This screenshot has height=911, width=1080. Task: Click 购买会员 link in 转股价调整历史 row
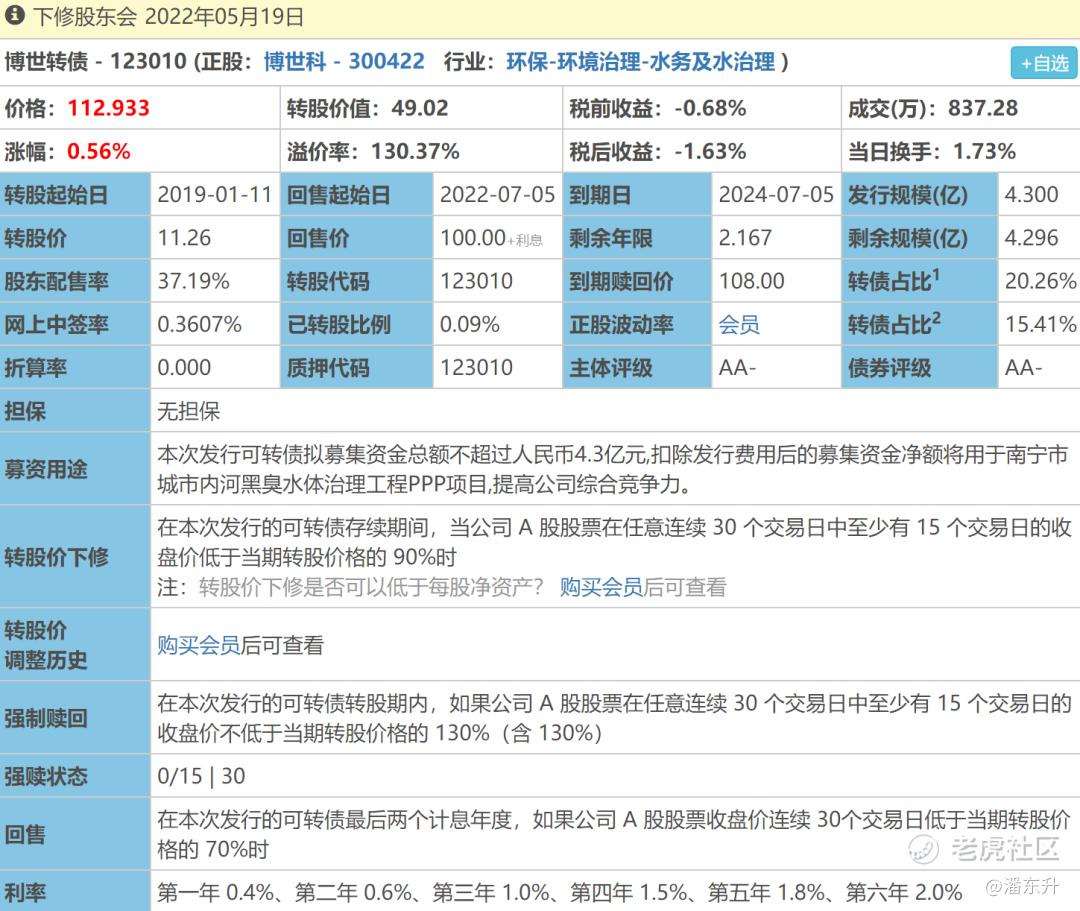tap(198, 645)
